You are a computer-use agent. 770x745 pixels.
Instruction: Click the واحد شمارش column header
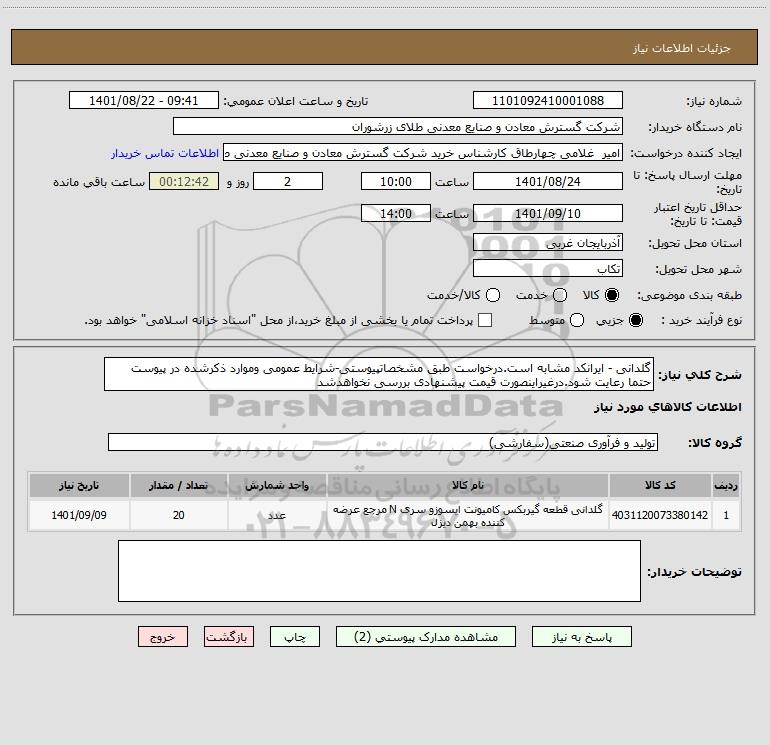click(277, 485)
